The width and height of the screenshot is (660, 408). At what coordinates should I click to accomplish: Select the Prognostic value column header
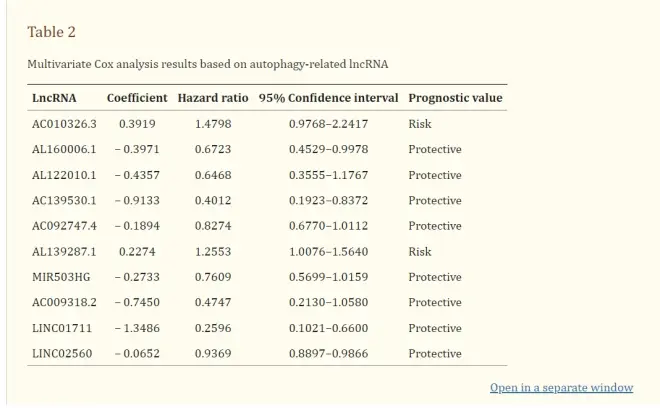click(x=455, y=98)
